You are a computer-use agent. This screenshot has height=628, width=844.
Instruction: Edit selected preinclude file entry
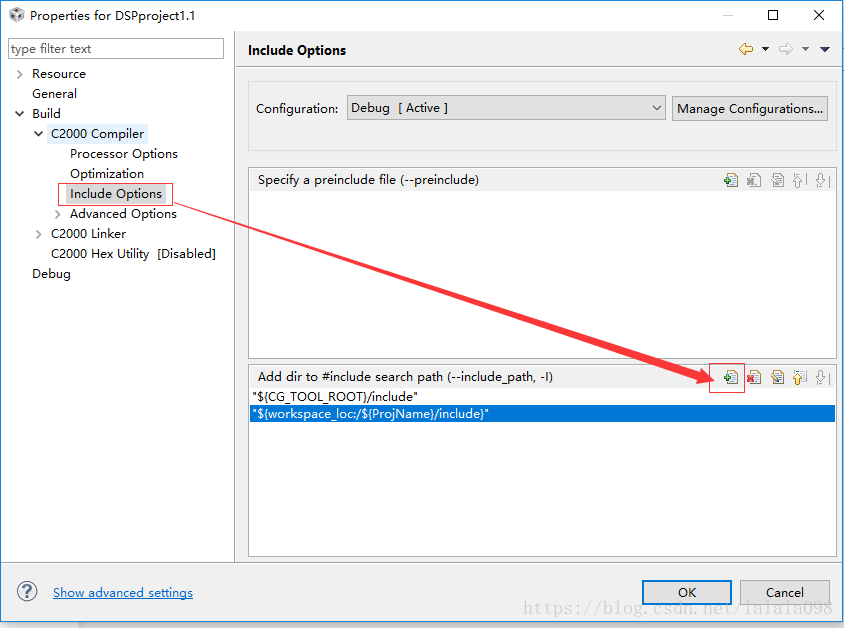[x=777, y=180]
